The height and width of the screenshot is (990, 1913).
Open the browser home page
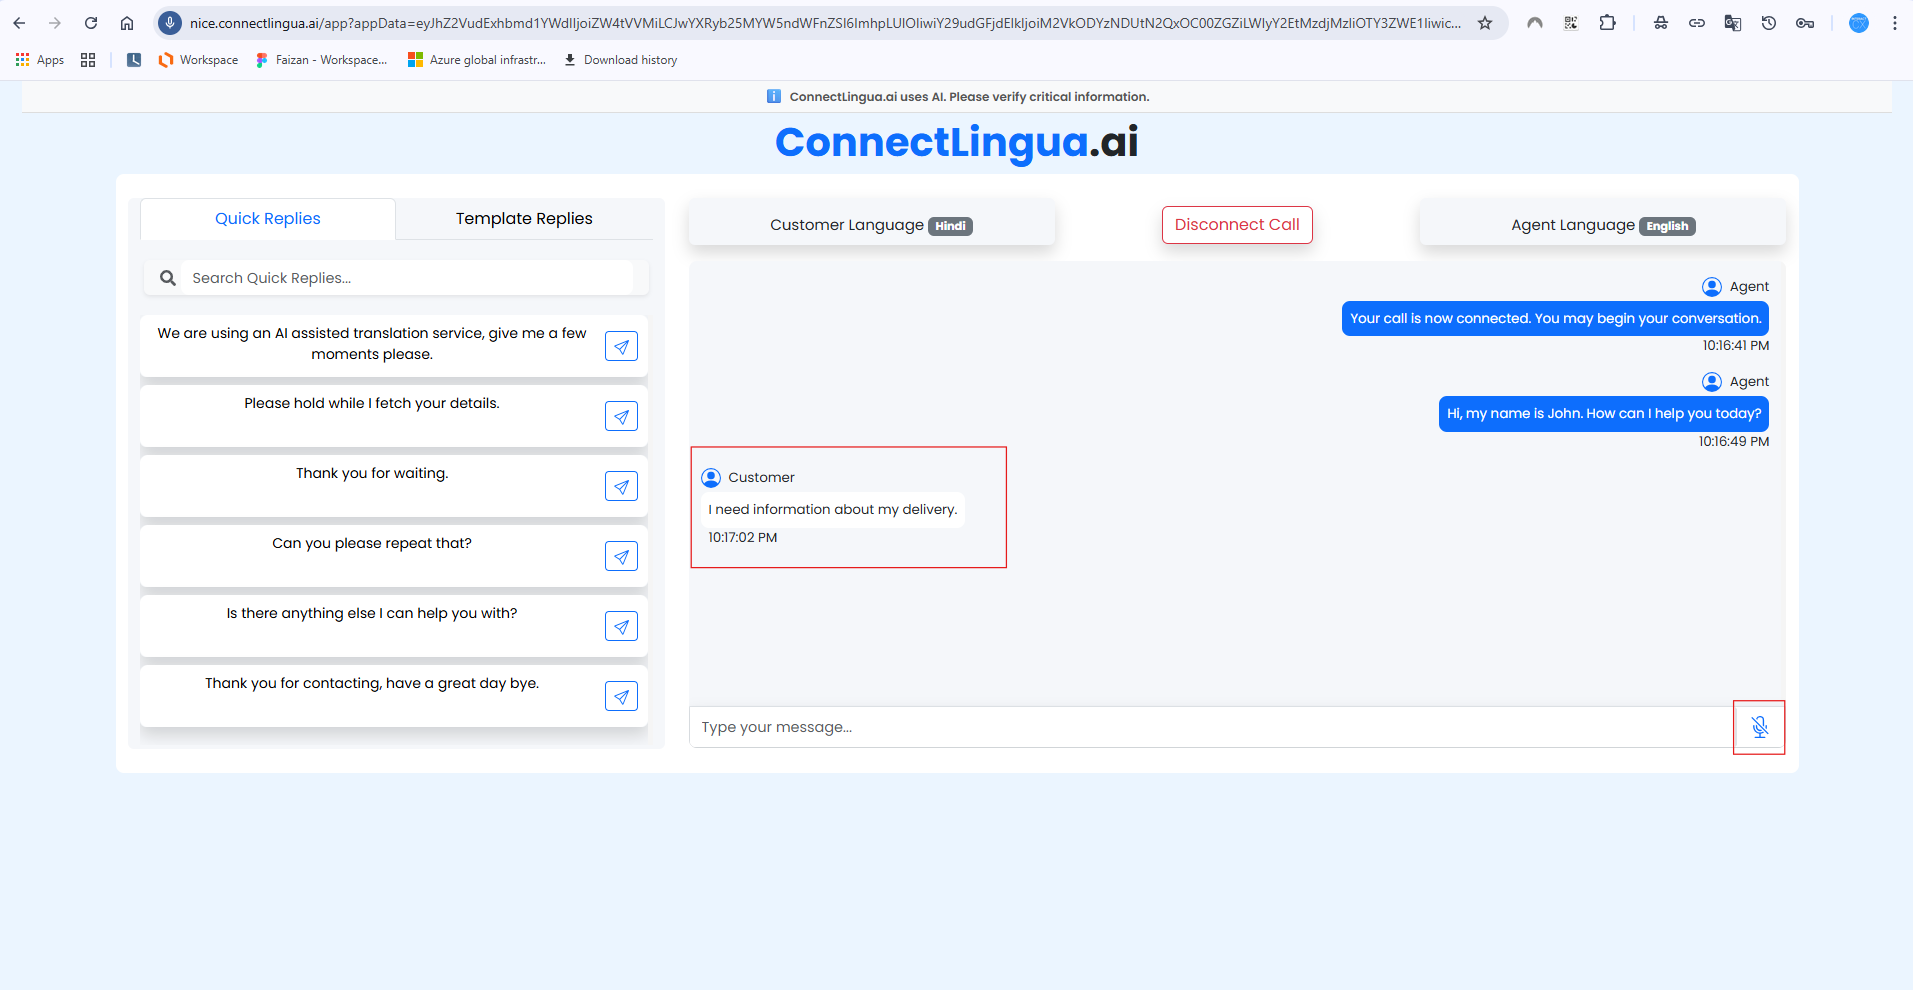click(x=127, y=23)
